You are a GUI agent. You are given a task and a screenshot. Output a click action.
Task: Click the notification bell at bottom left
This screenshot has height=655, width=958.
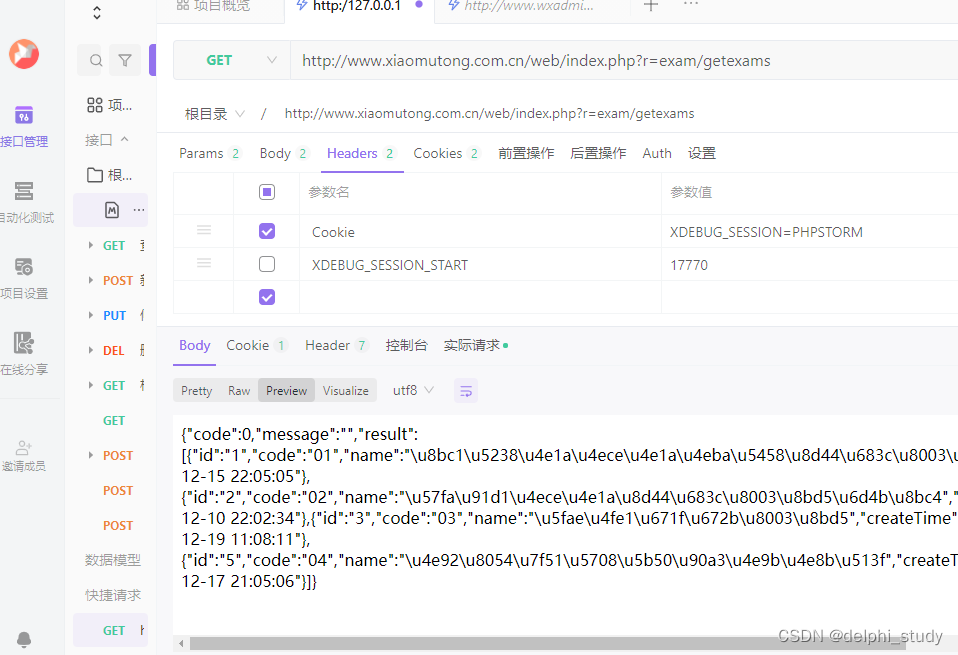coord(23,639)
